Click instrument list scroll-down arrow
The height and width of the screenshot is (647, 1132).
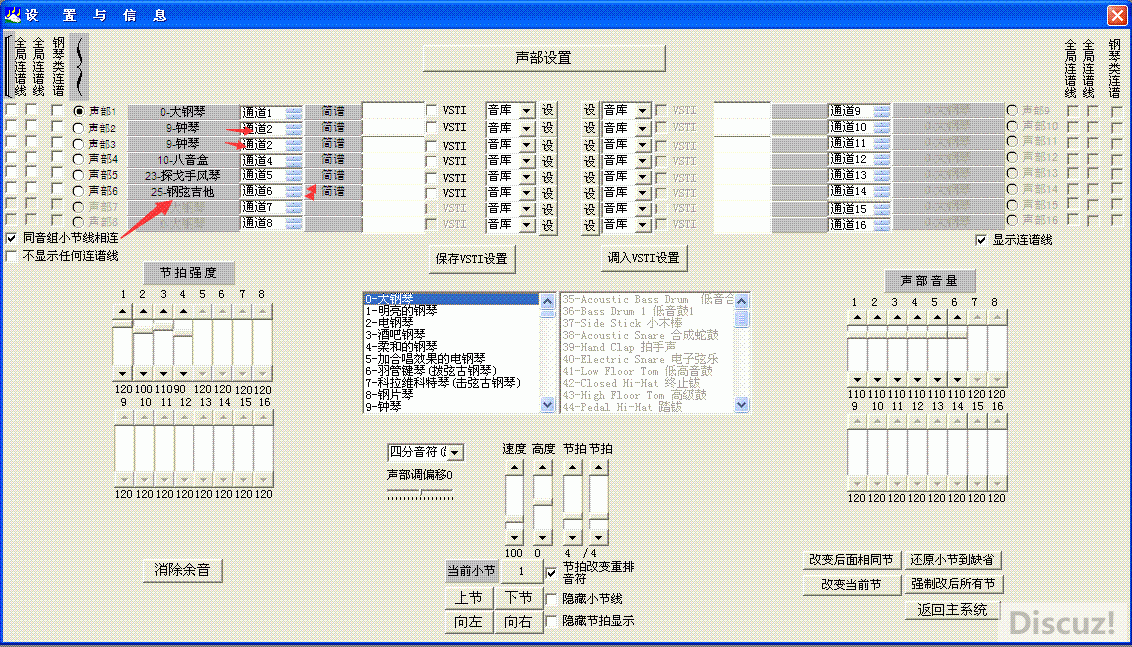(548, 405)
